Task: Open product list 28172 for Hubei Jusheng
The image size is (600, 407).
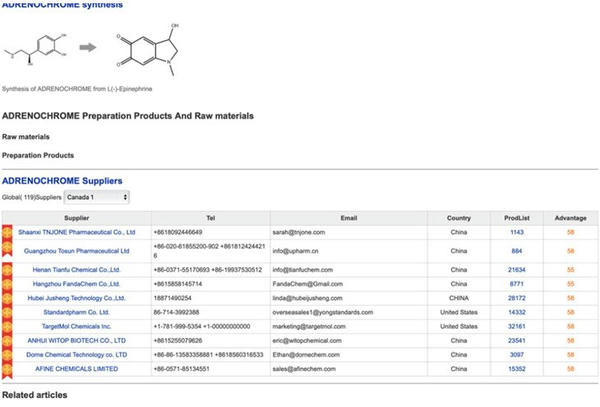Action: tap(517, 298)
